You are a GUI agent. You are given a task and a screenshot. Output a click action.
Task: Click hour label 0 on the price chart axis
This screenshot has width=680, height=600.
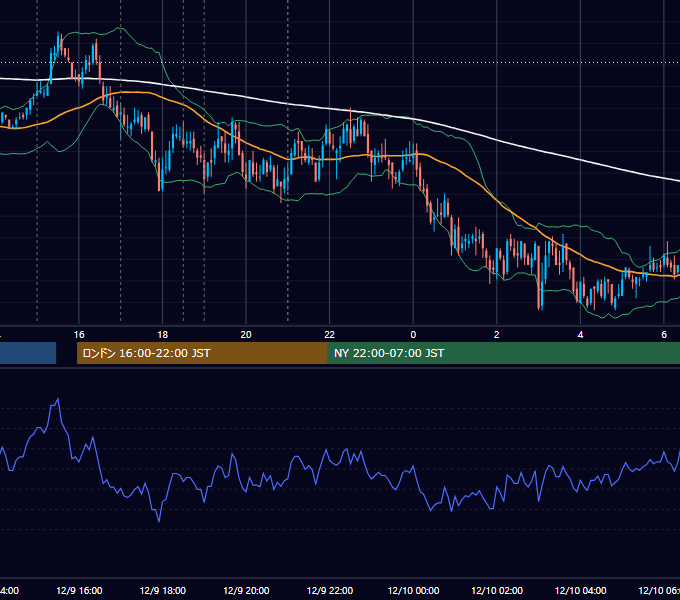tap(413, 335)
